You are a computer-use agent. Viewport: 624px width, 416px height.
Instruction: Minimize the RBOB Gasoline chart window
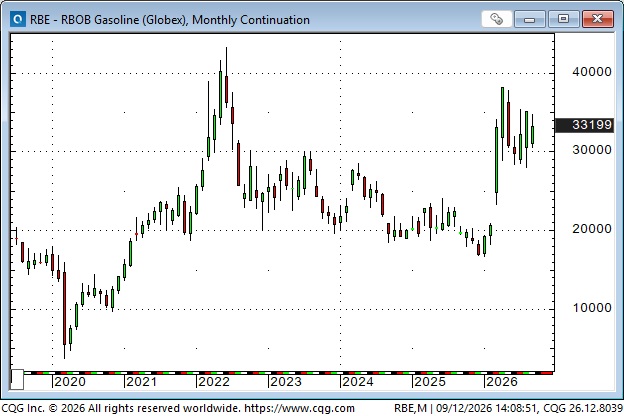530,19
